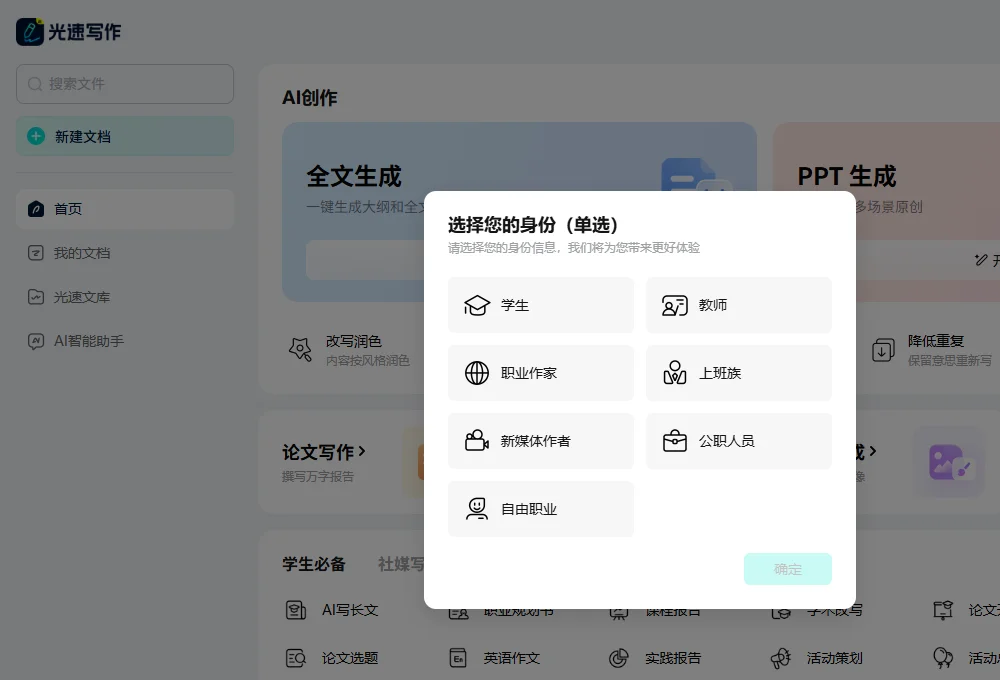Select the 学生 identity option
Viewport: 1000px width, 680px height.
click(541, 305)
